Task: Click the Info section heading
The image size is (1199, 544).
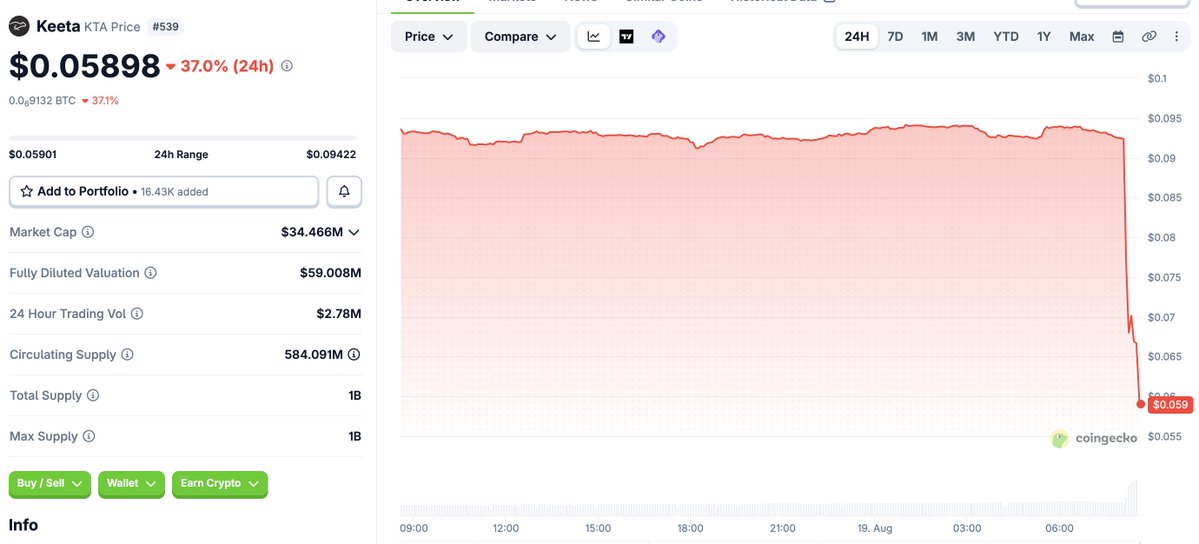Action: 23,525
